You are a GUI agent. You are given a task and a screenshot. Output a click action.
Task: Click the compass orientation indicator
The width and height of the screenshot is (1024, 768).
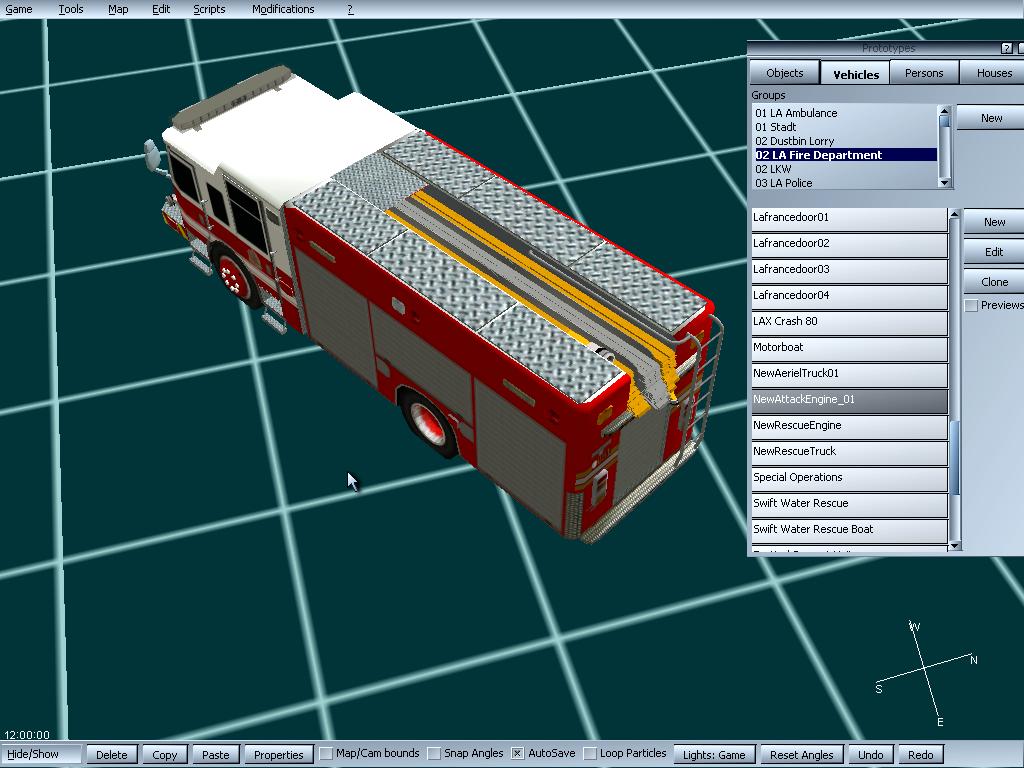[x=926, y=673]
